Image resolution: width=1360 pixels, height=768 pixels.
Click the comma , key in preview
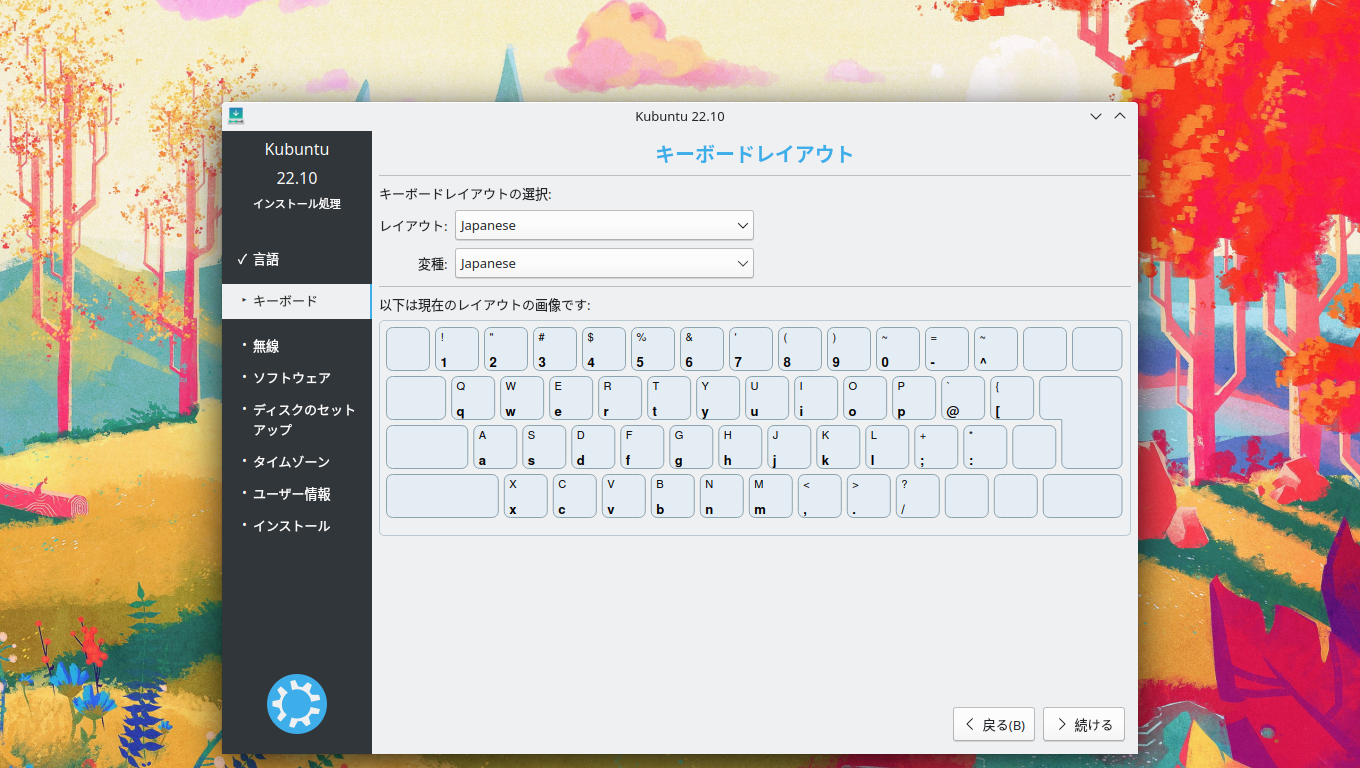pyautogui.click(x=820, y=496)
